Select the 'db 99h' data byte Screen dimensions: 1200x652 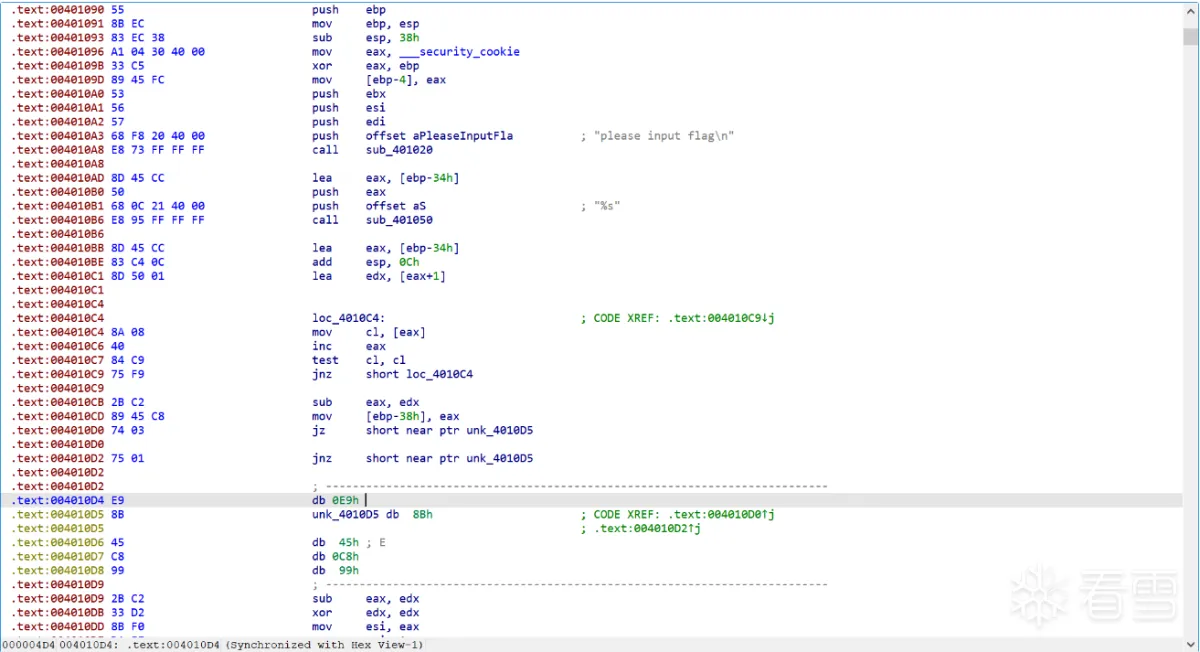[x=335, y=570]
